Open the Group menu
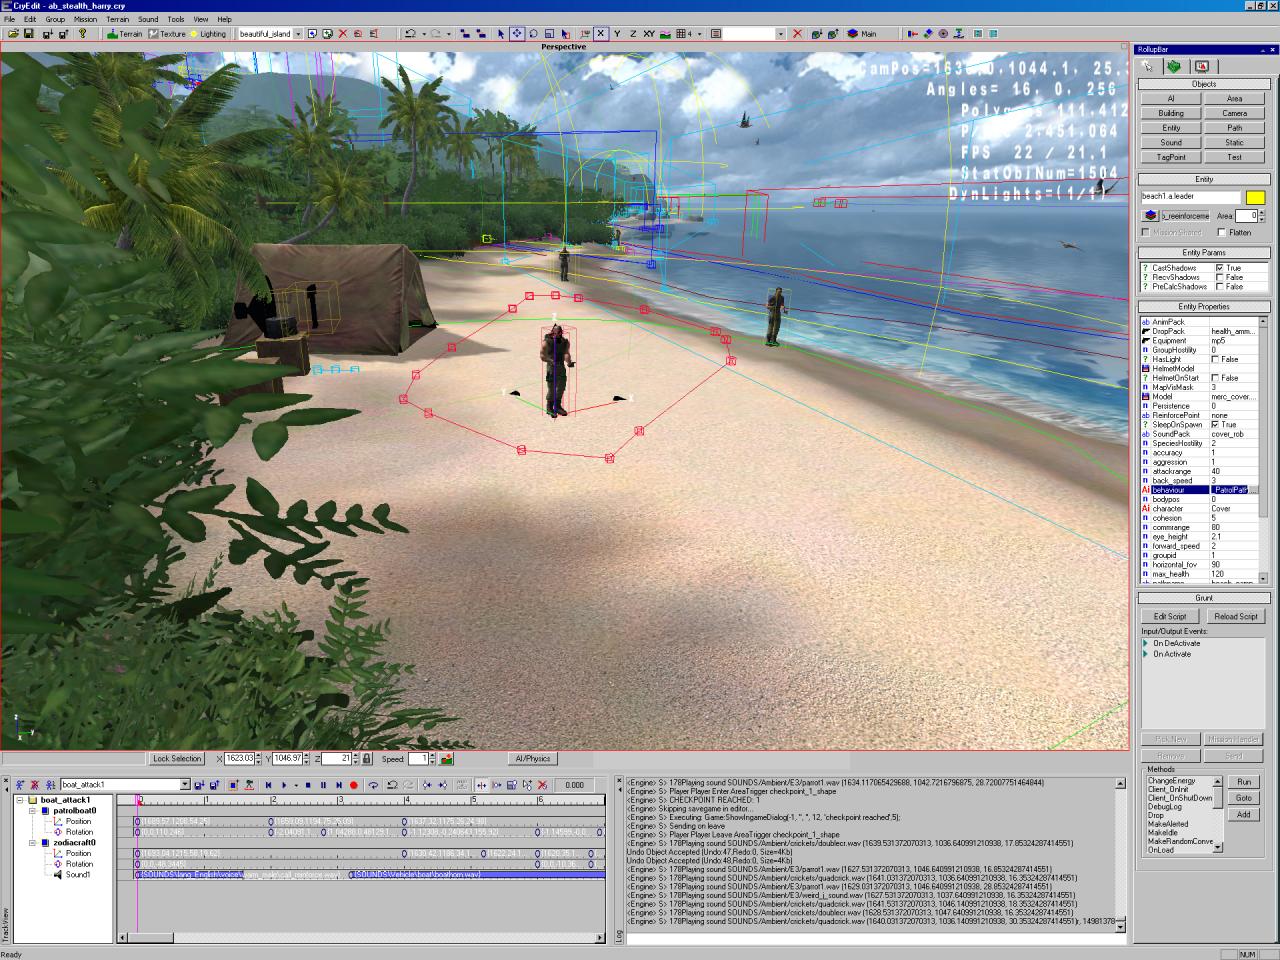This screenshot has width=1280, height=960. pyautogui.click(x=55, y=19)
